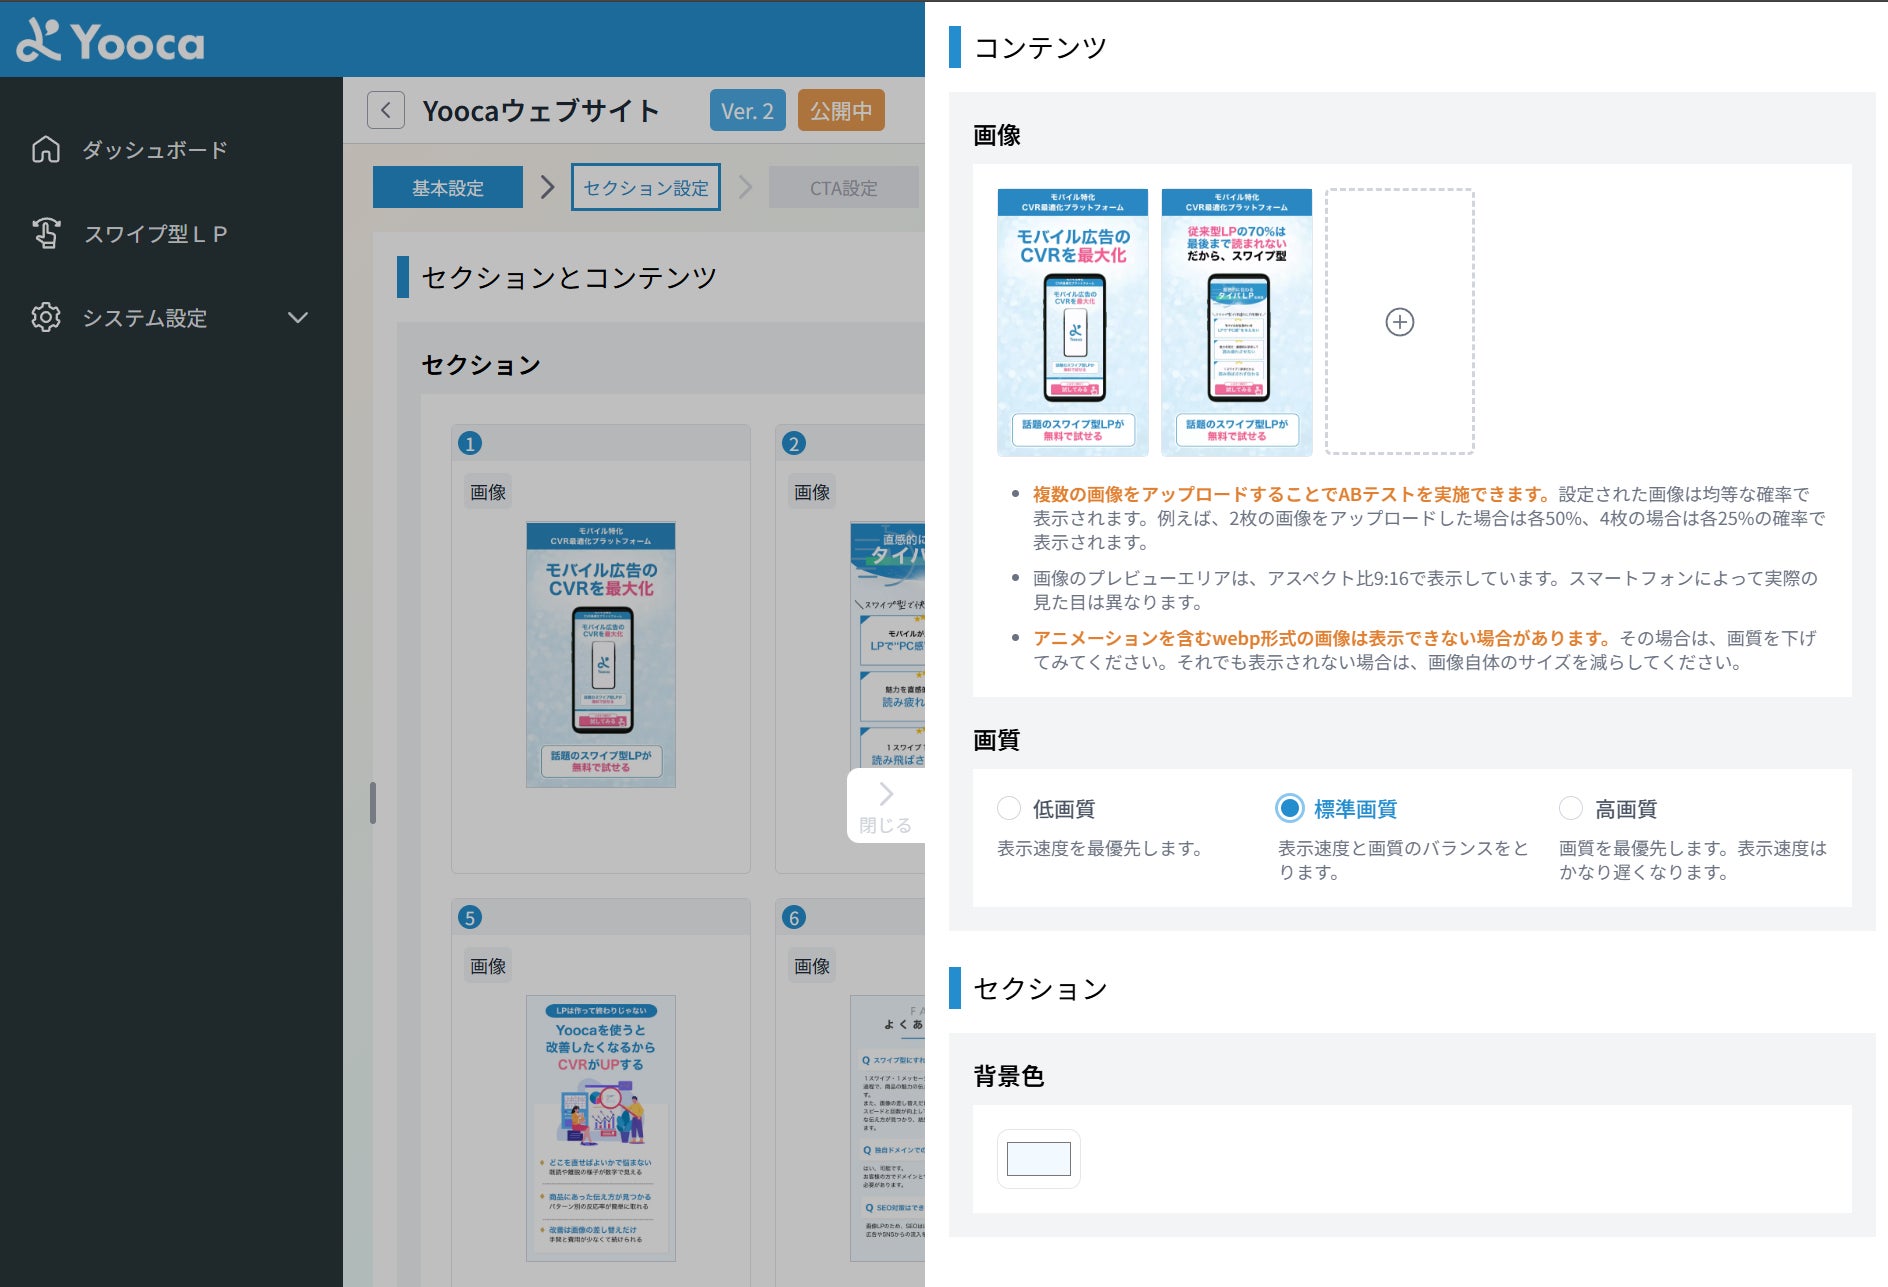Click the コンテンツ panel heading

(x=1040, y=47)
